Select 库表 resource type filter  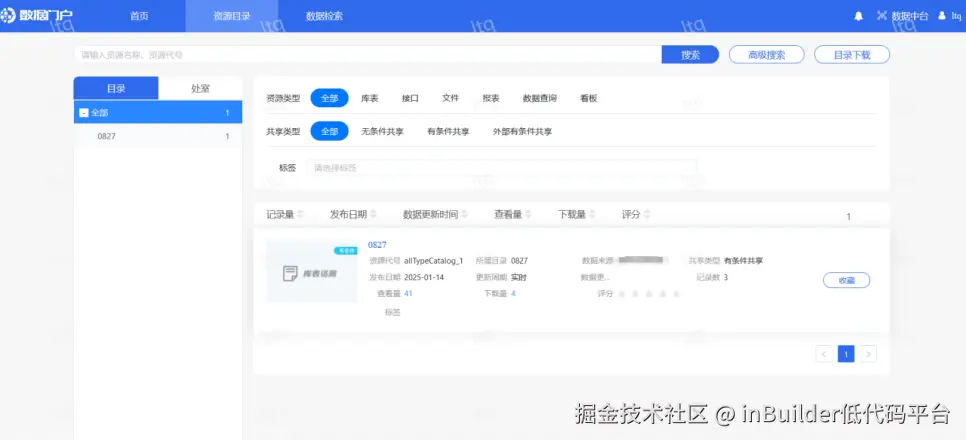coord(370,99)
